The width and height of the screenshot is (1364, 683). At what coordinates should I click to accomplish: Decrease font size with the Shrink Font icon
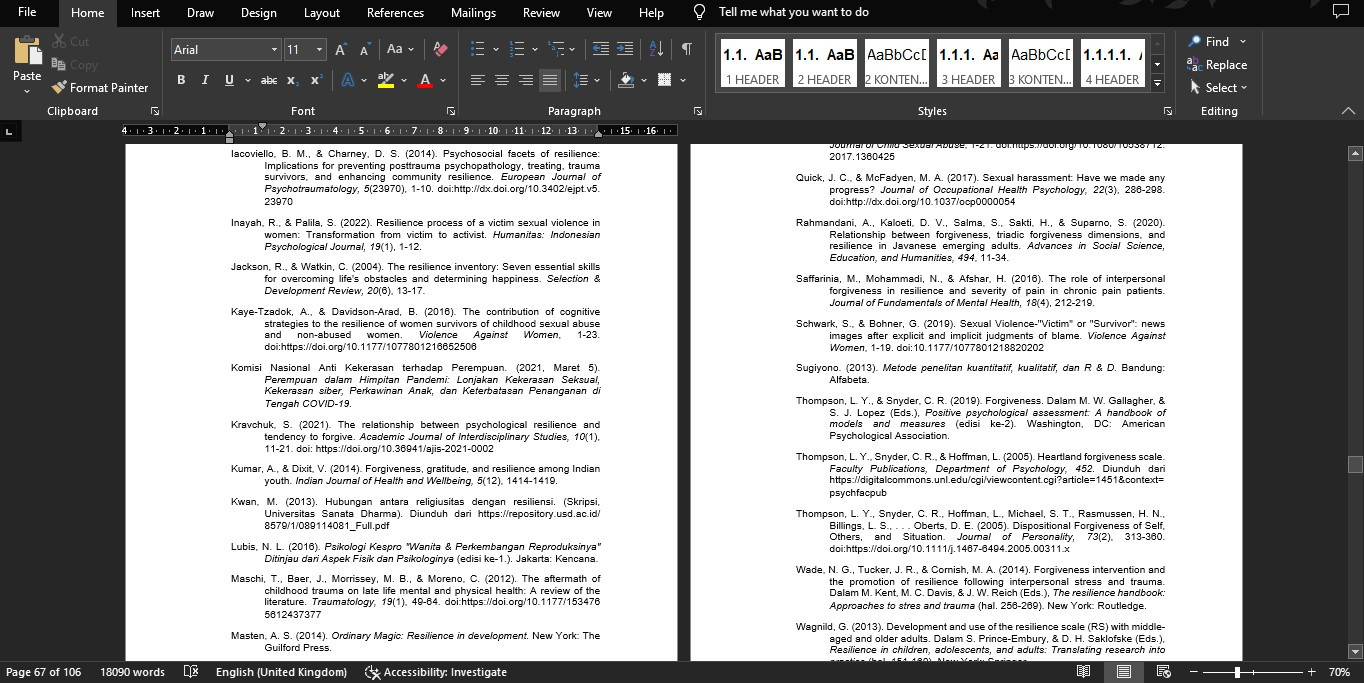[x=365, y=50]
